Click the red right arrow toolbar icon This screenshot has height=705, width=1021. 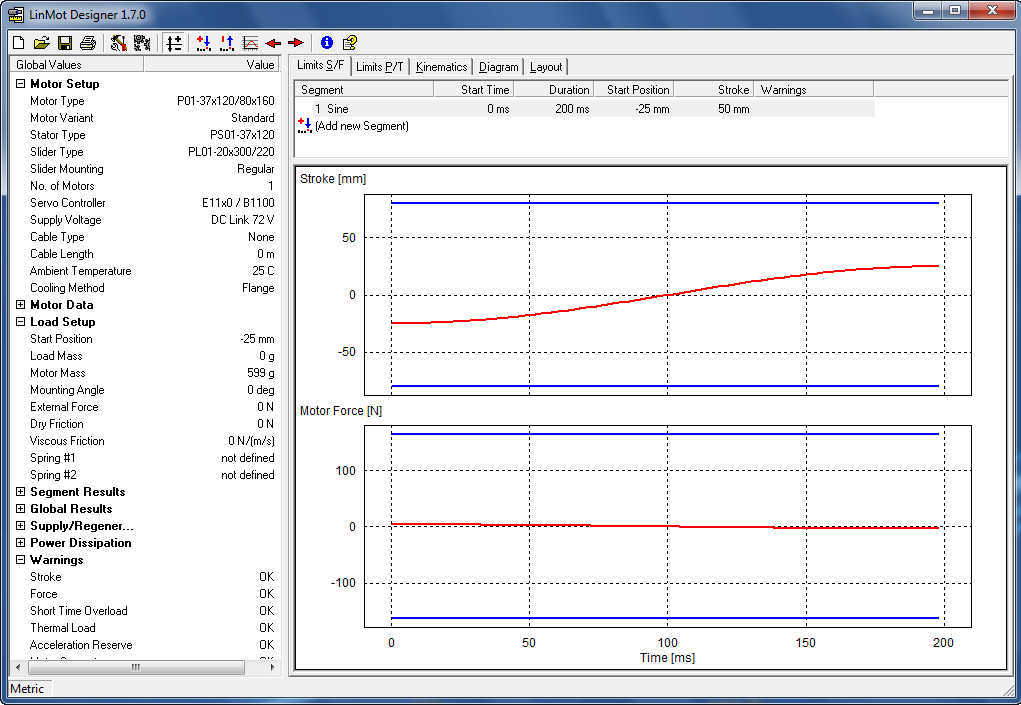pos(295,43)
